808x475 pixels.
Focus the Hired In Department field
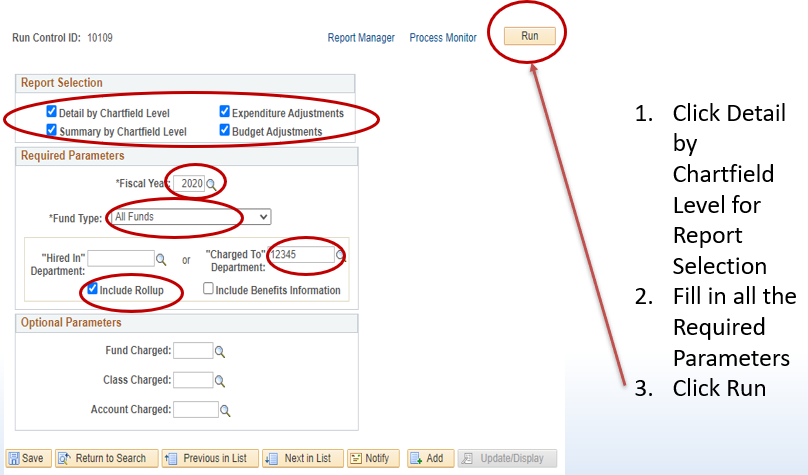[x=121, y=258]
